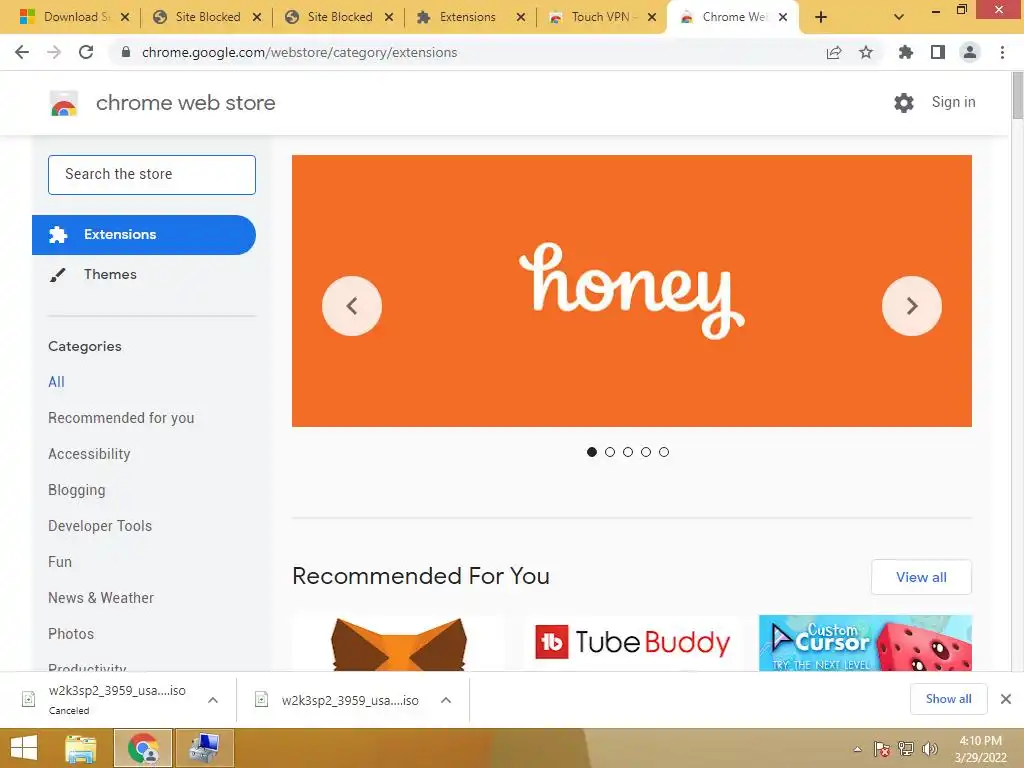Screen dimensions: 1024x768
Task: Open the Custom Cursor extension card
Action: [865, 643]
